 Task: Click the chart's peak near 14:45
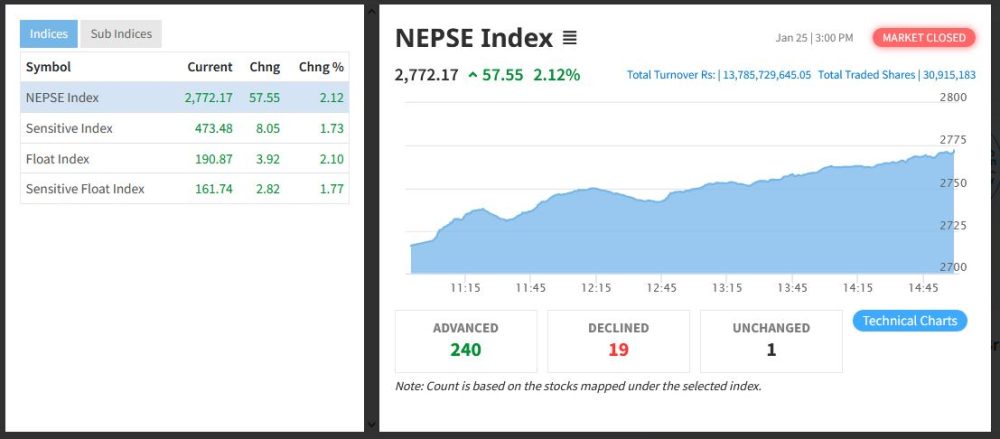click(x=953, y=152)
